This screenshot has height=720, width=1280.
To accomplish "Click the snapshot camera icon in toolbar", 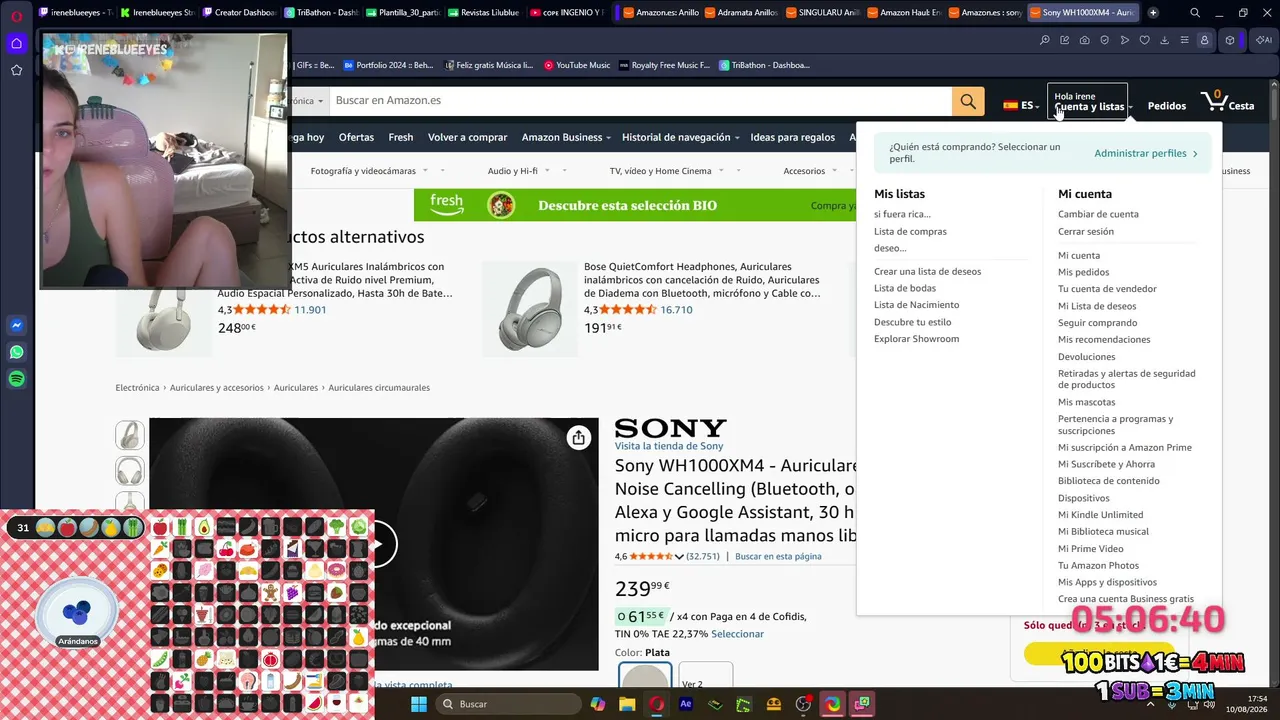I will [x=1085, y=40].
